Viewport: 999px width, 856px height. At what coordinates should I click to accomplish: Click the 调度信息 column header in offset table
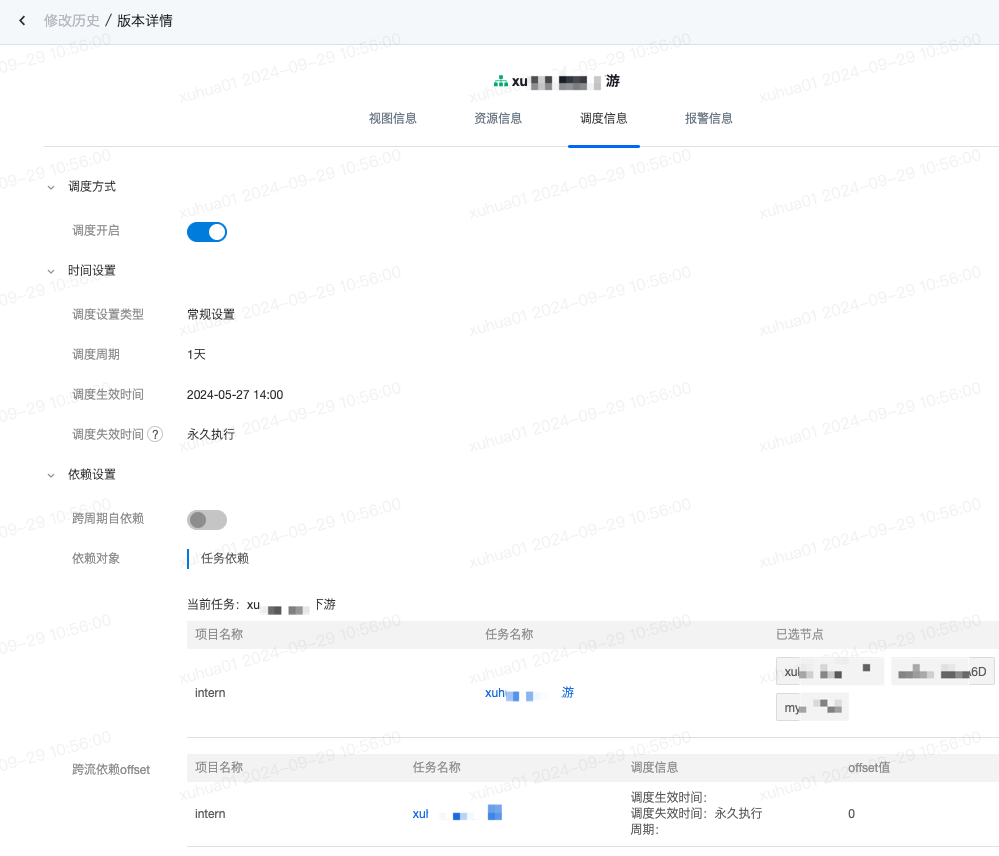click(654, 768)
